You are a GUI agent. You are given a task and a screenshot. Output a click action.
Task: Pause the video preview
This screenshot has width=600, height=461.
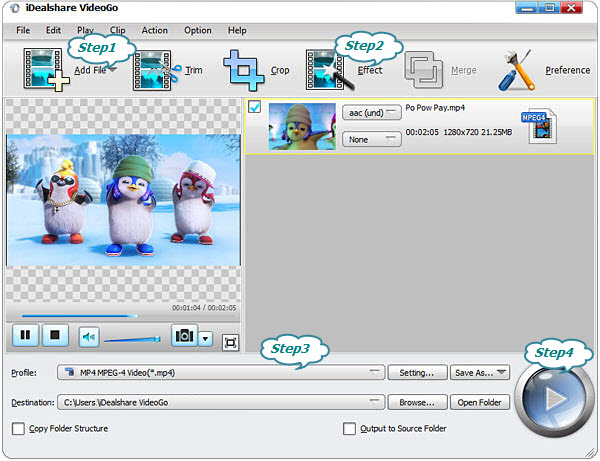click(x=25, y=335)
